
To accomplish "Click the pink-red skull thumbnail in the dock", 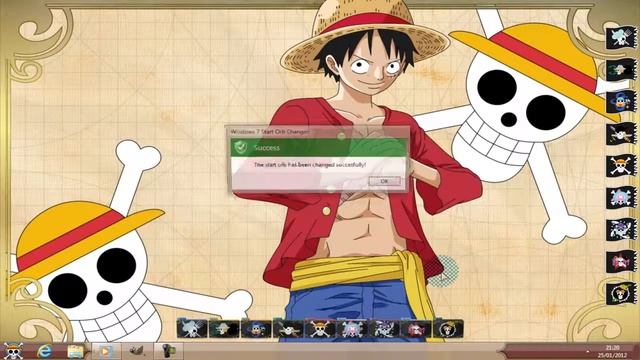I will click(x=416, y=329).
